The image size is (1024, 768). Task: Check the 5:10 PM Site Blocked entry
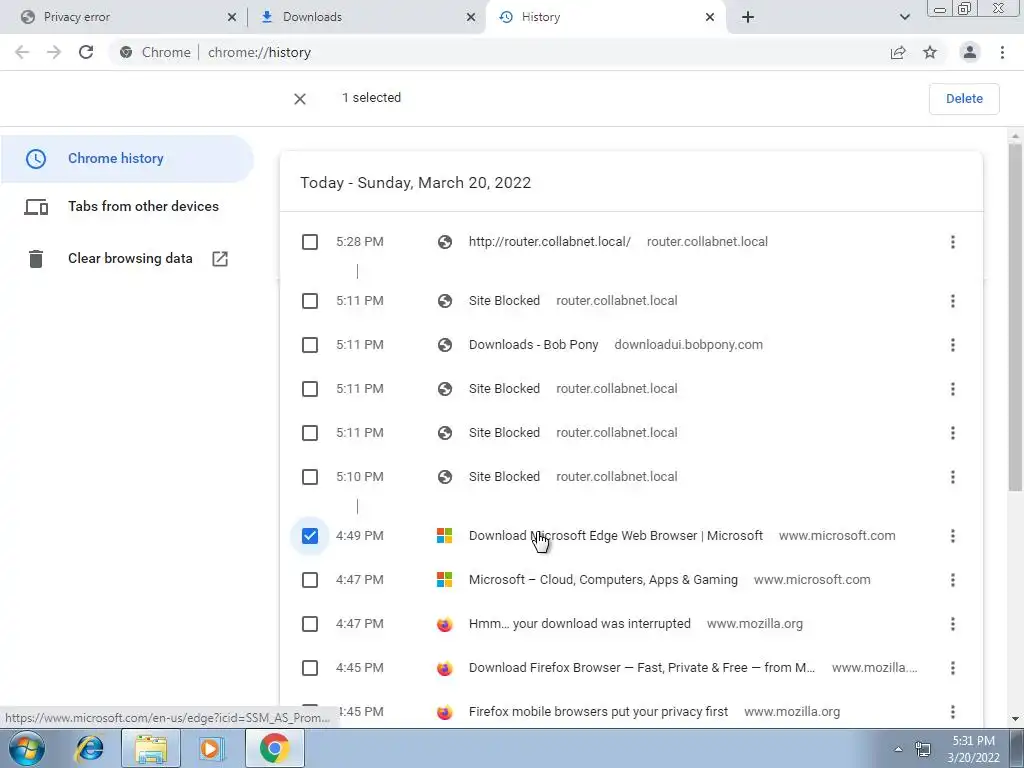(x=310, y=477)
